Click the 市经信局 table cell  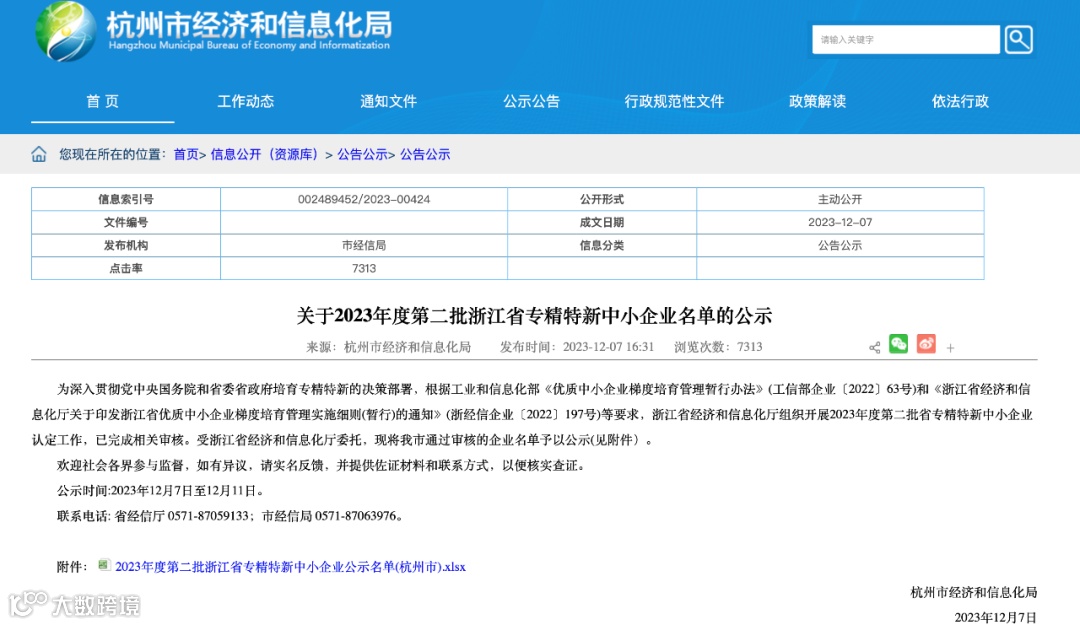(364, 245)
